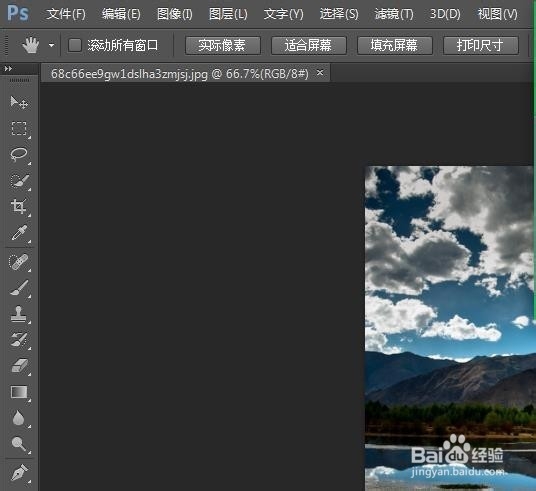Select the Rectangular Marquee tool
Image resolution: width=536 pixels, height=491 pixels.
pos(19,129)
